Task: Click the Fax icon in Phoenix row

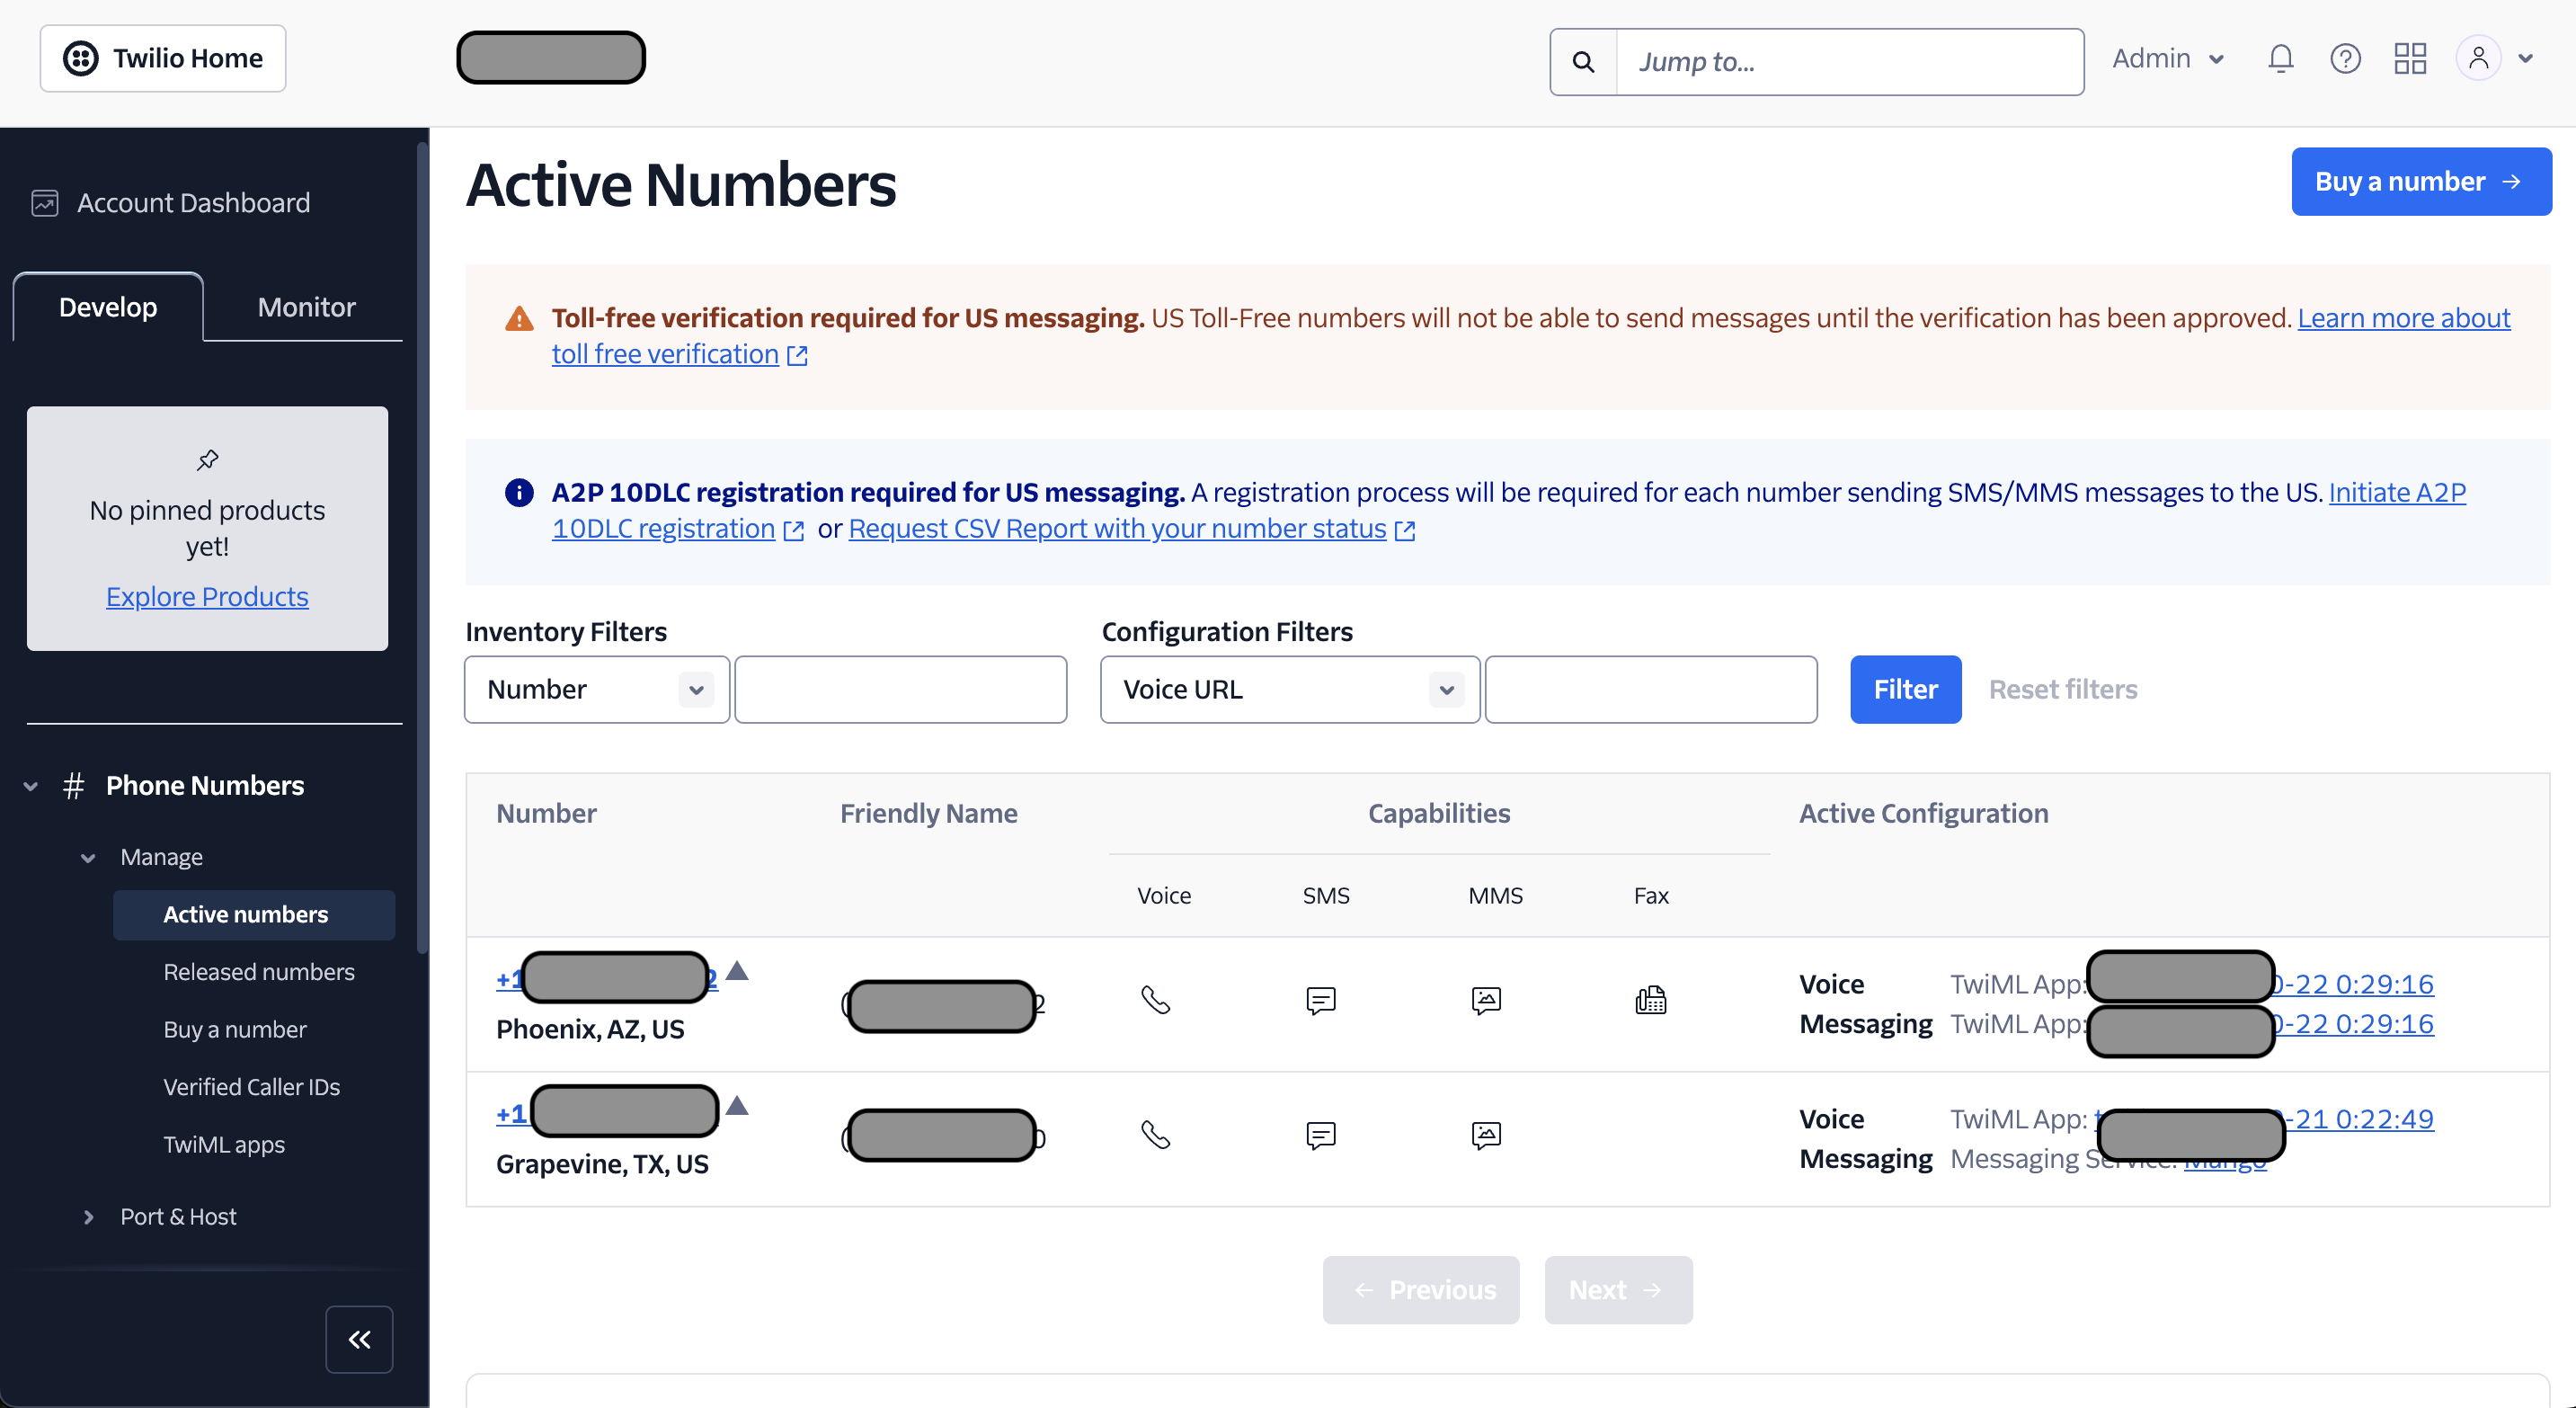Action: click(1651, 1000)
